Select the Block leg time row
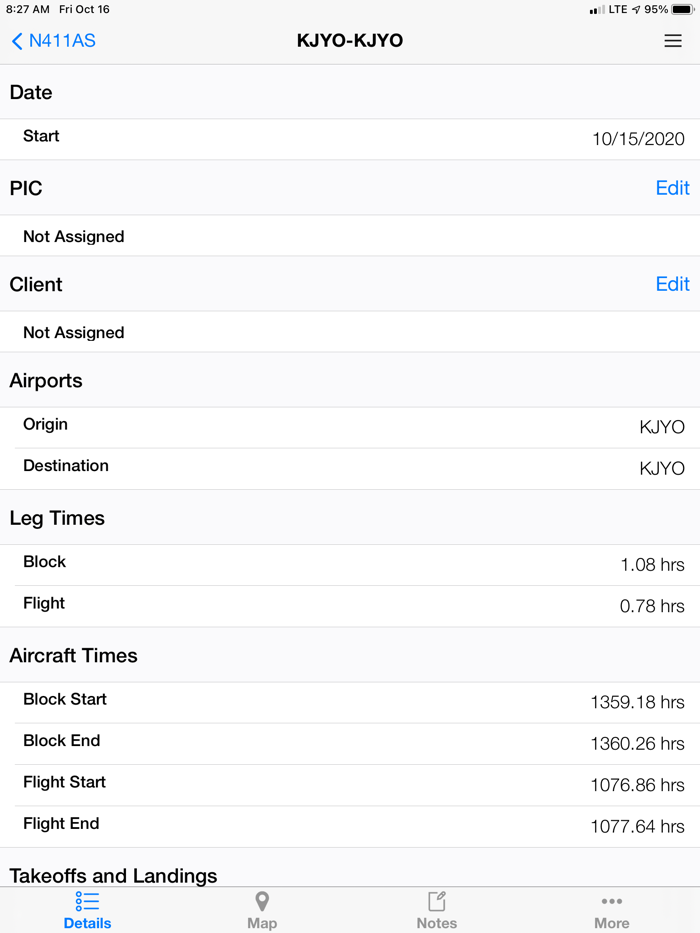 pyautogui.click(x=350, y=562)
